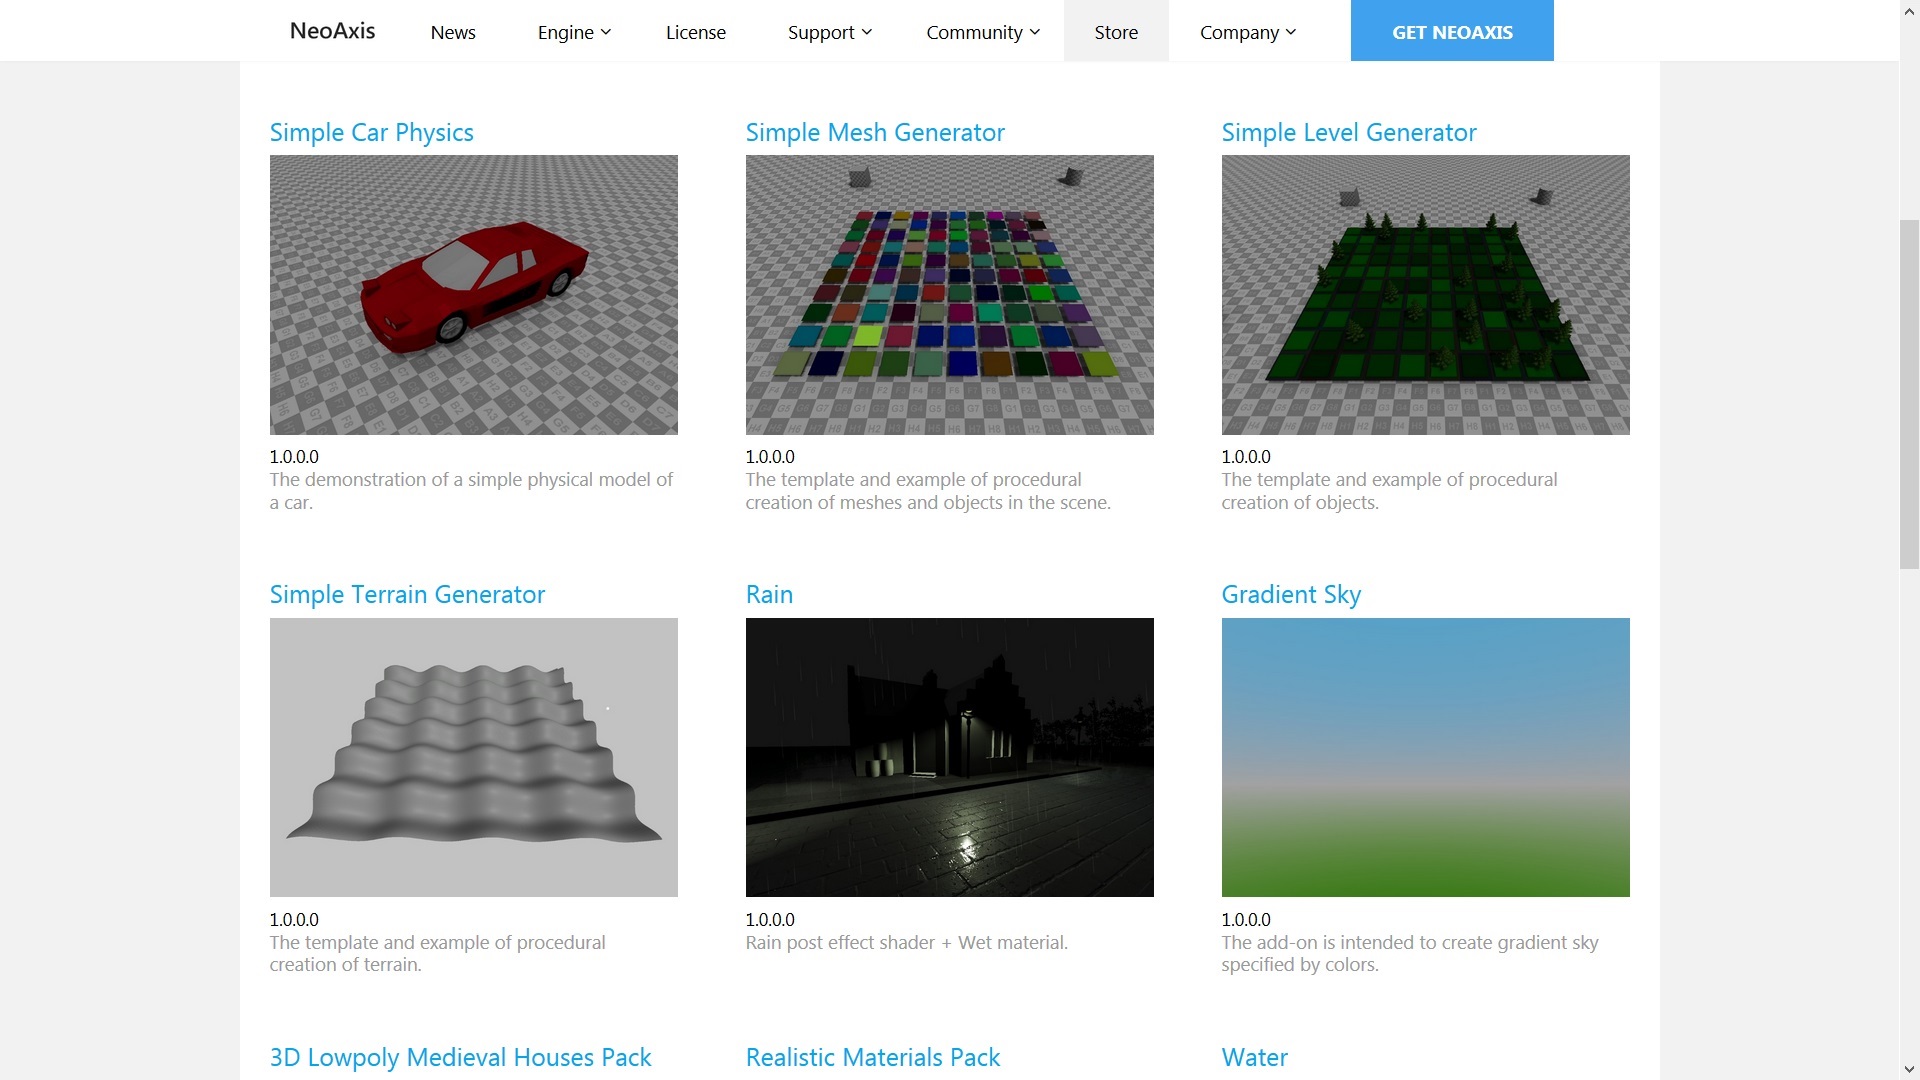Expand the Support dropdown menu
1920x1080 pixels.
tap(829, 32)
